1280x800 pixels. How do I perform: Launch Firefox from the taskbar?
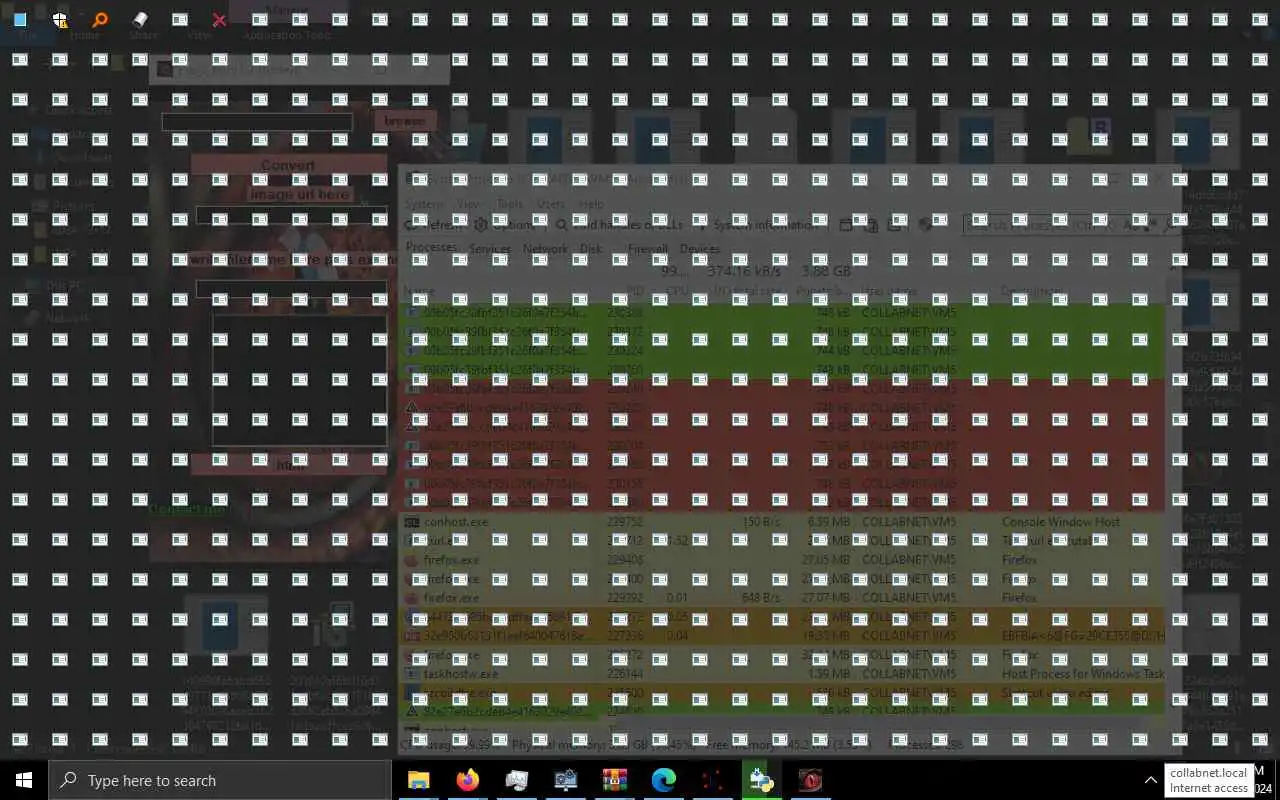(x=467, y=780)
